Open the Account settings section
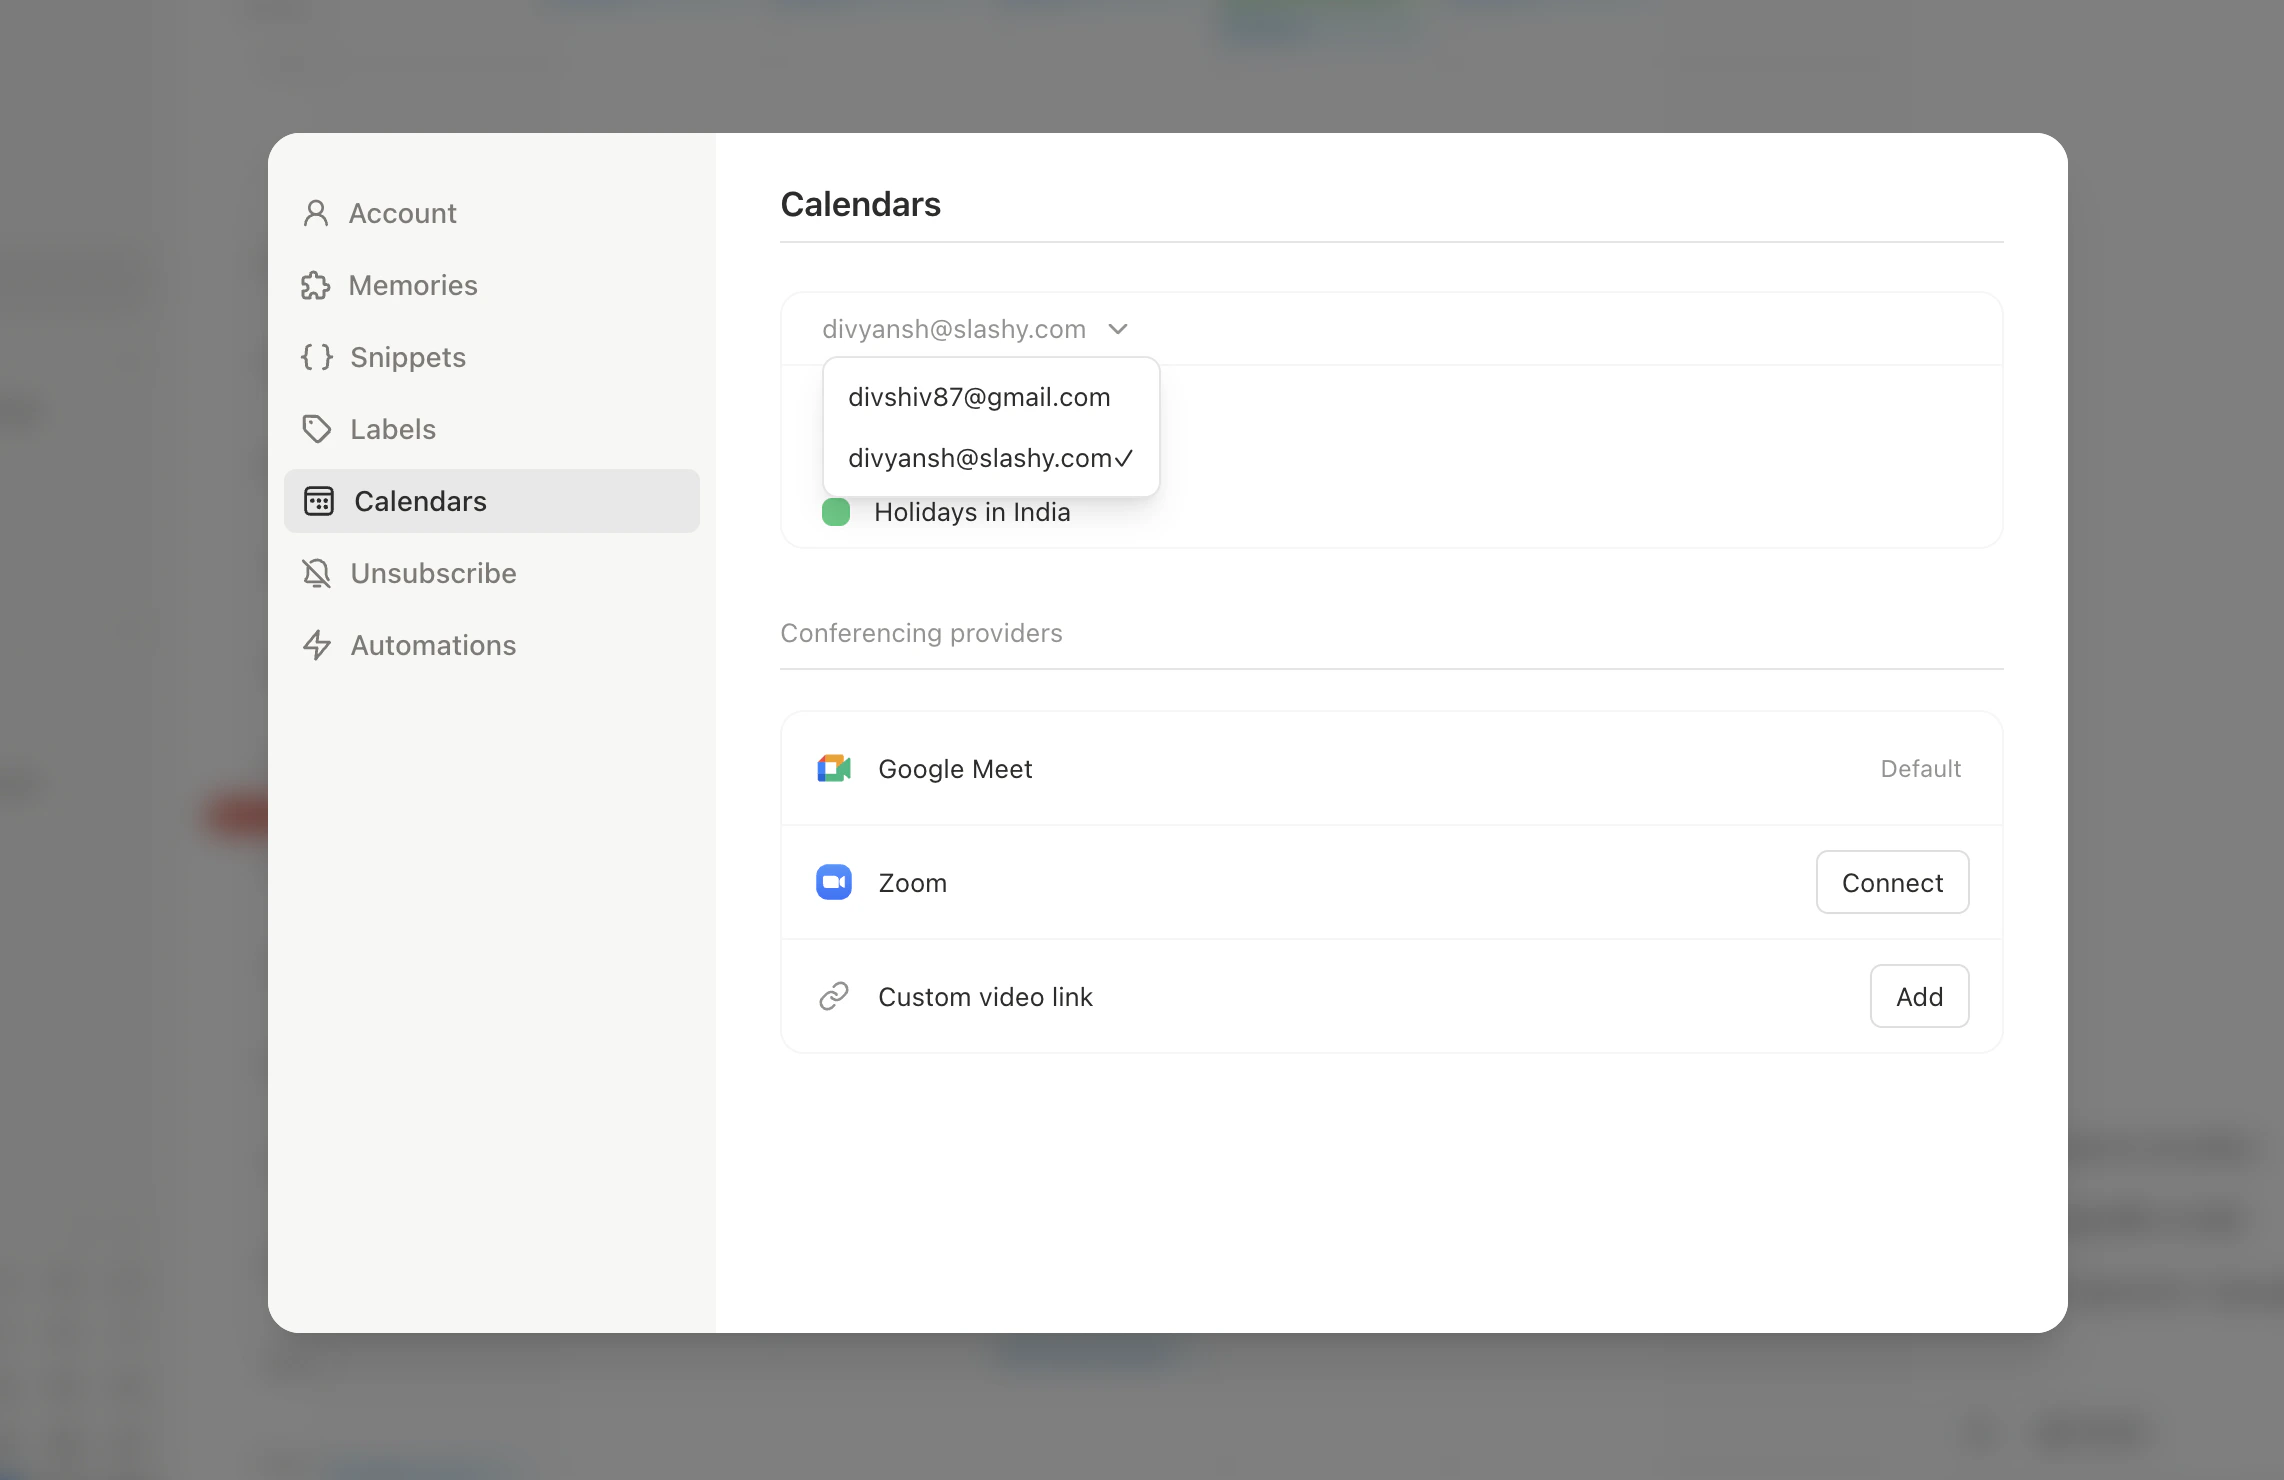Image resolution: width=2284 pixels, height=1480 pixels. (402, 212)
